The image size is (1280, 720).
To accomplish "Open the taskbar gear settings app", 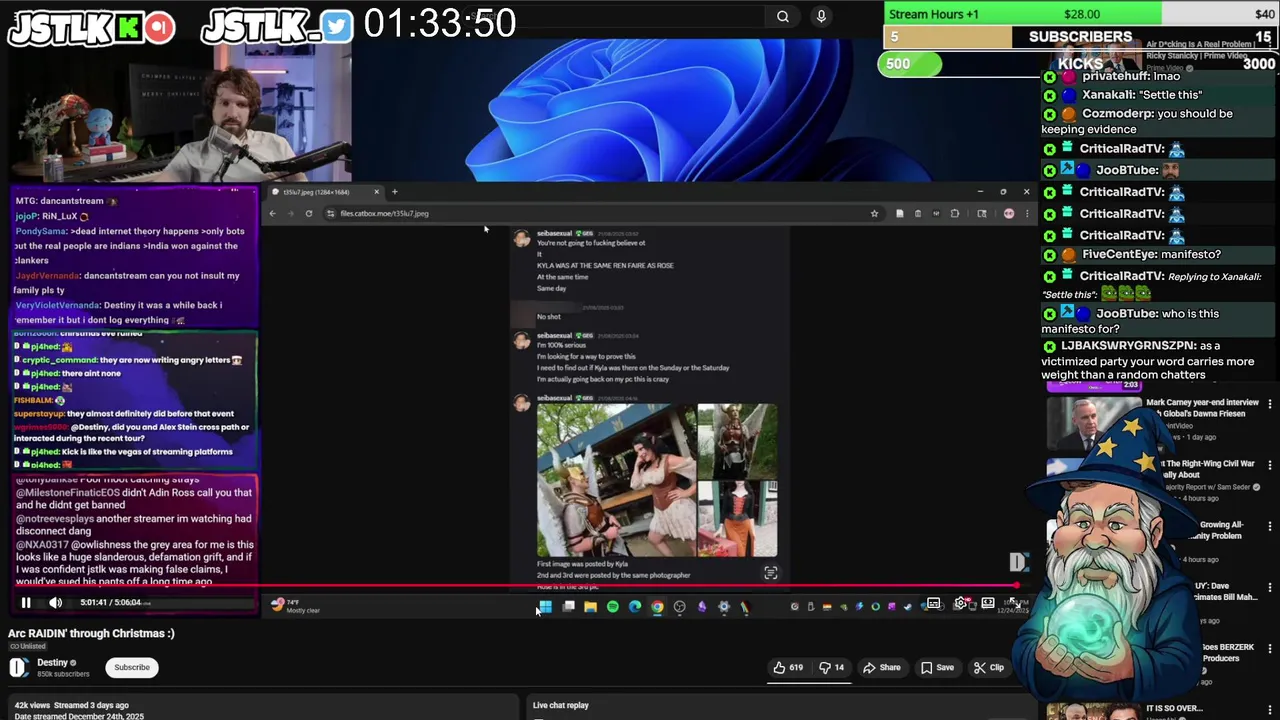I will [724, 606].
